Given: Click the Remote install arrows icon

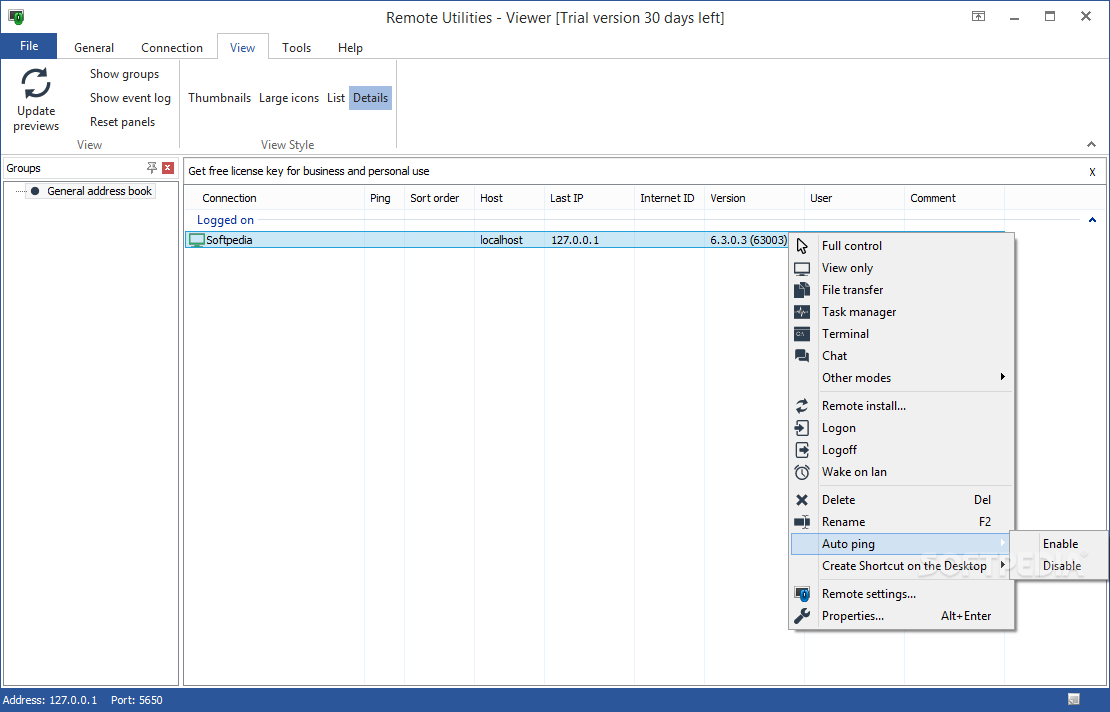Looking at the screenshot, I should click(x=801, y=406).
